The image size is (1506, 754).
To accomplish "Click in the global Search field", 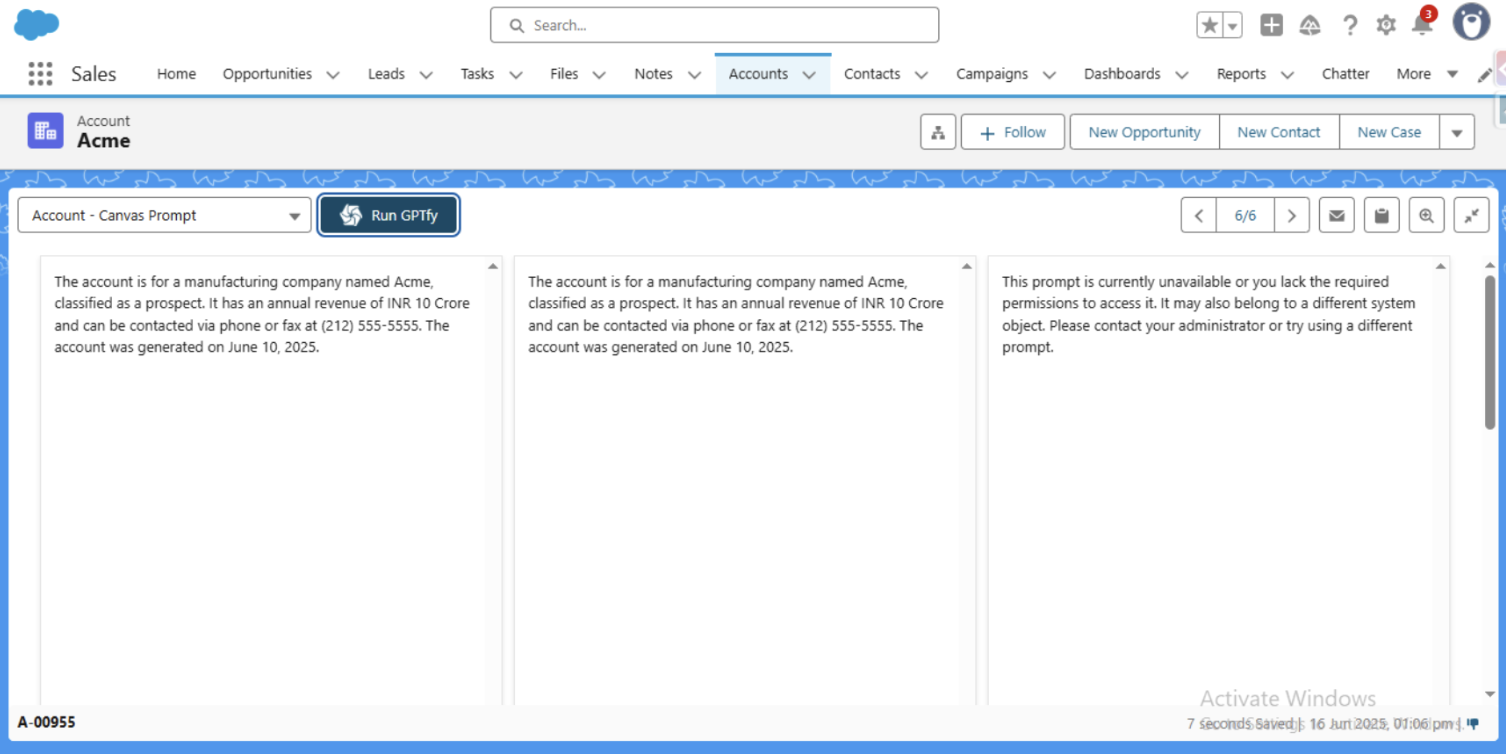I will tap(714, 26).
